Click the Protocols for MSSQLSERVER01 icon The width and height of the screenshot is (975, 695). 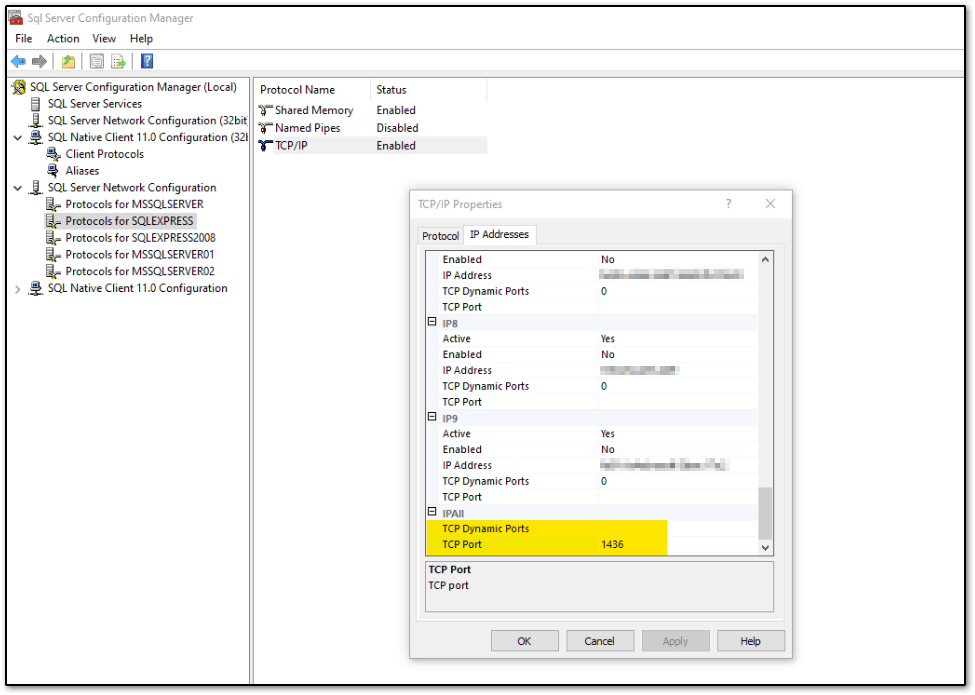53,254
